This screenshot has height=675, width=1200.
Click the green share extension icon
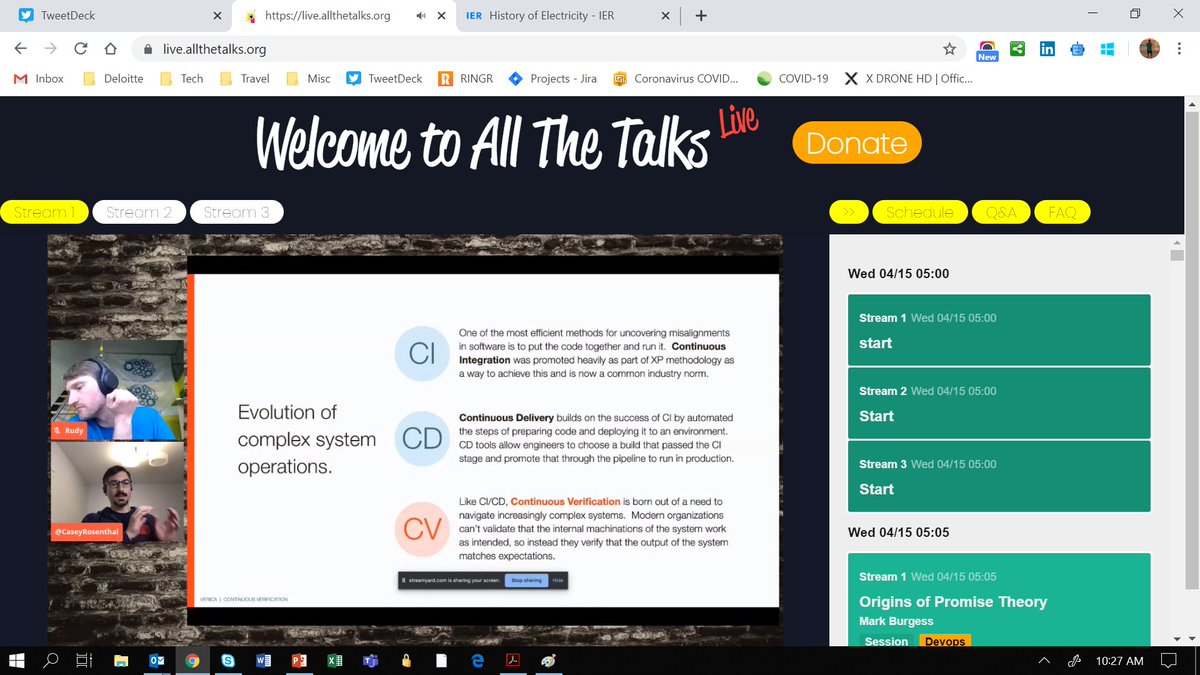[x=1016, y=48]
